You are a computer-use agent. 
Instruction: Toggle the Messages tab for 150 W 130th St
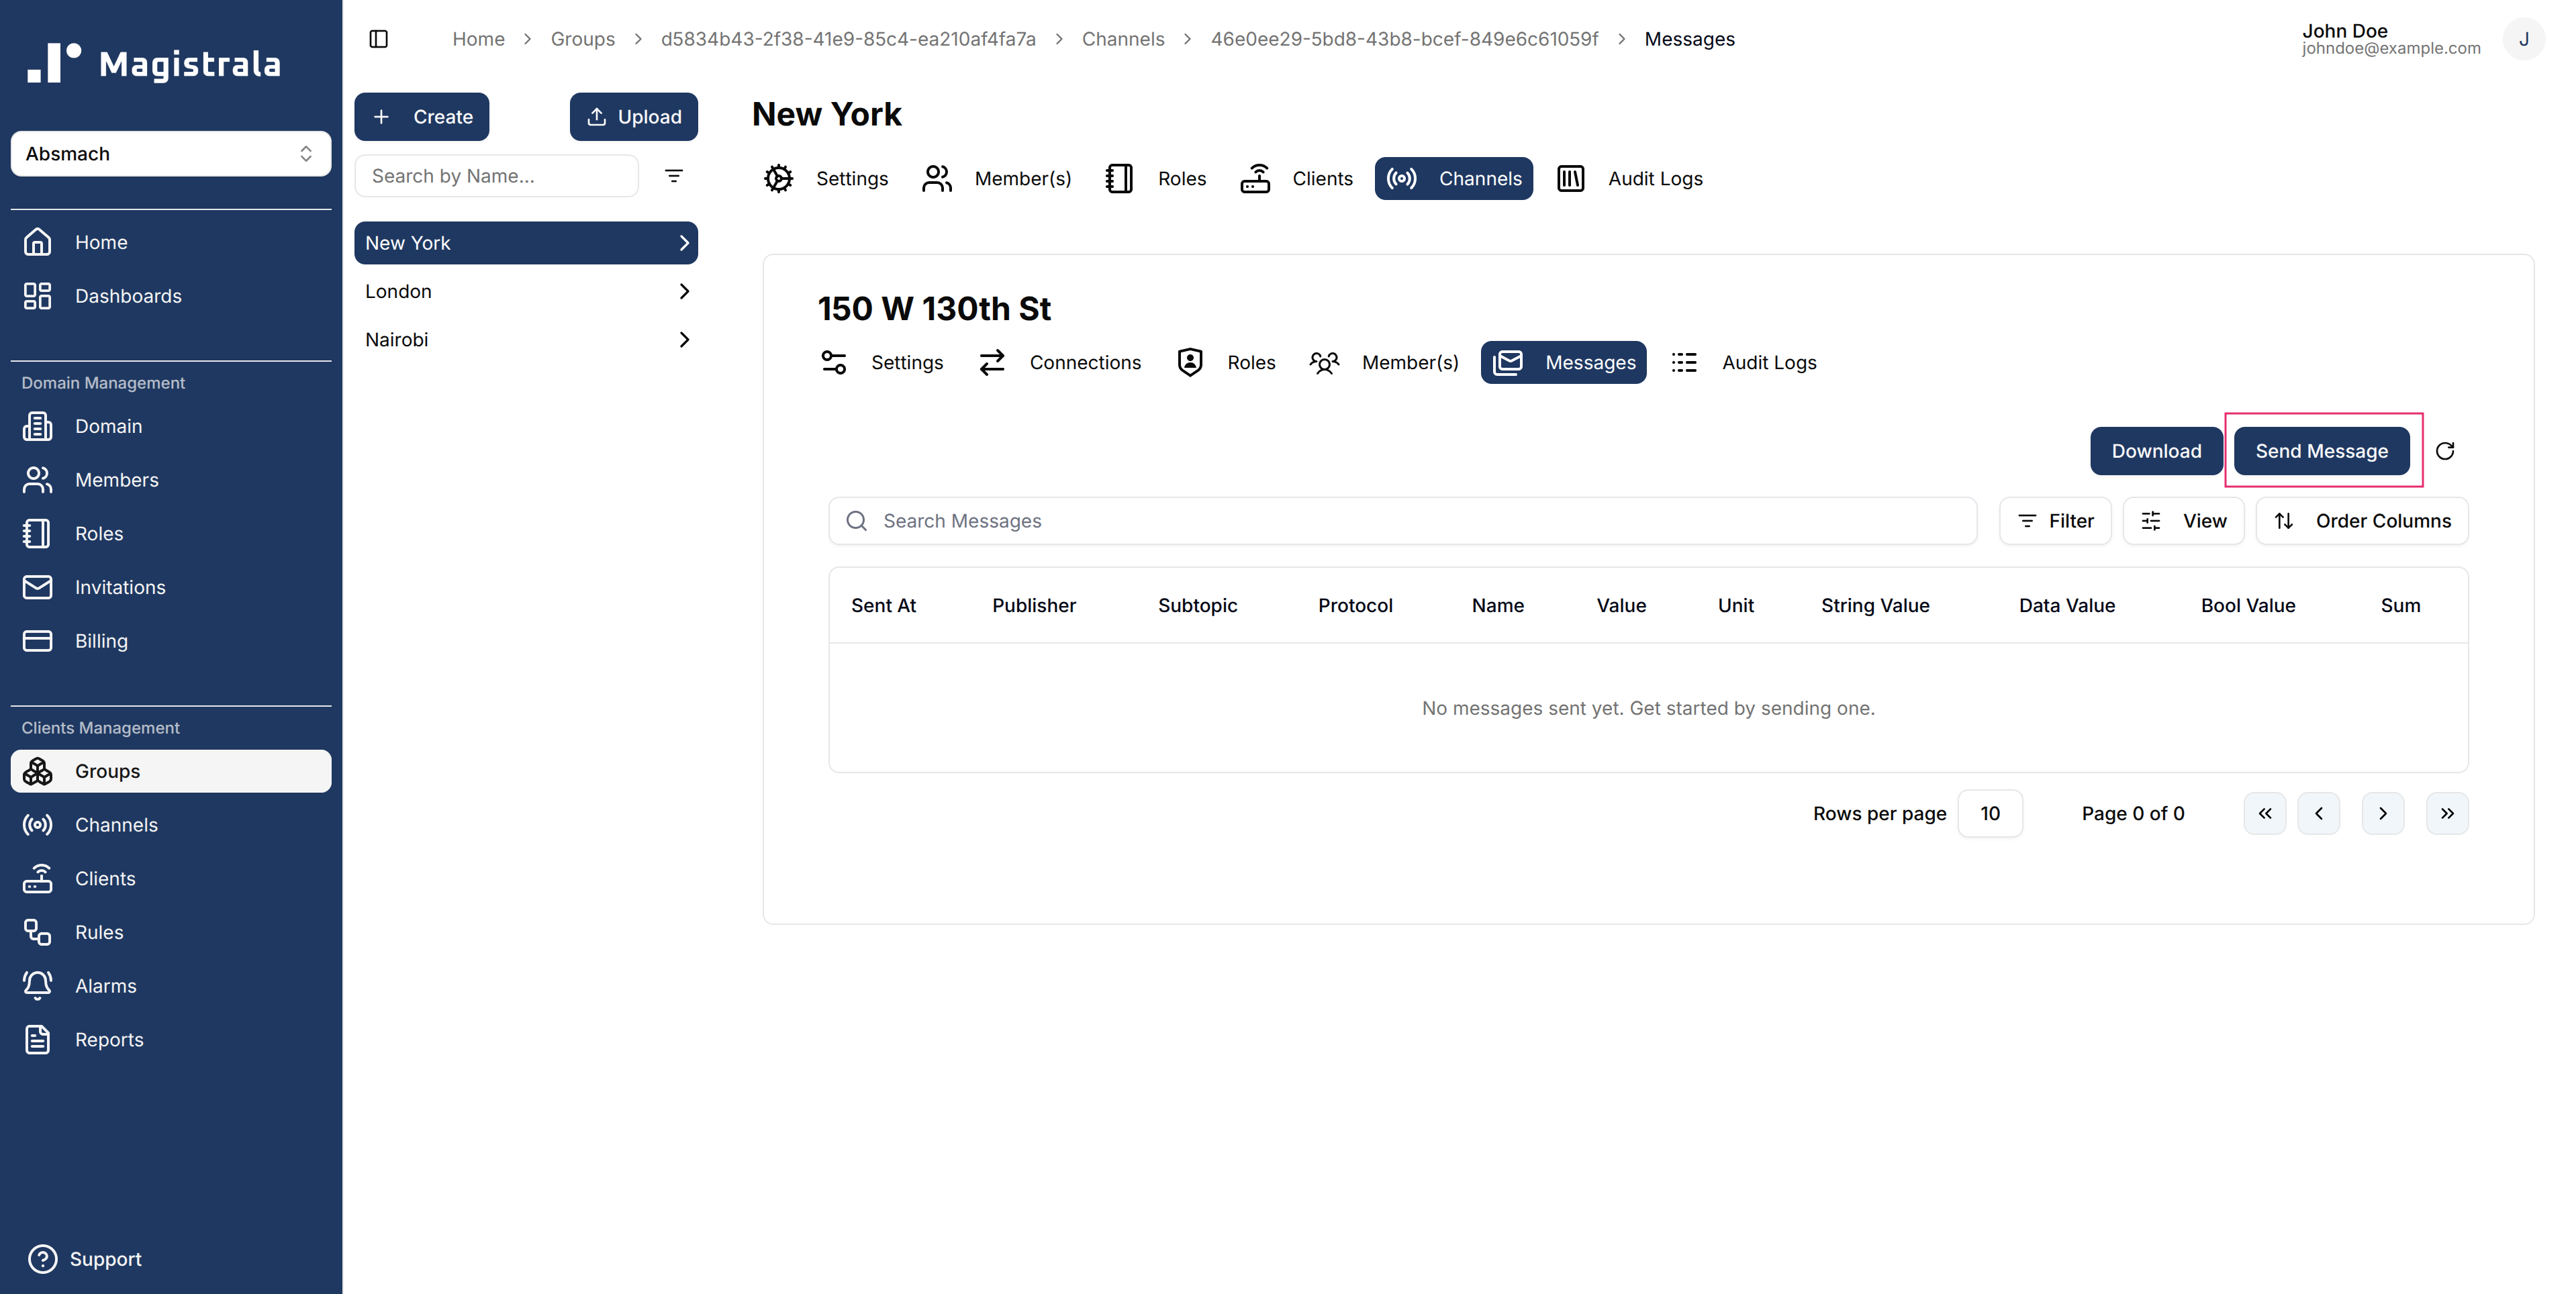click(x=1563, y=362)
